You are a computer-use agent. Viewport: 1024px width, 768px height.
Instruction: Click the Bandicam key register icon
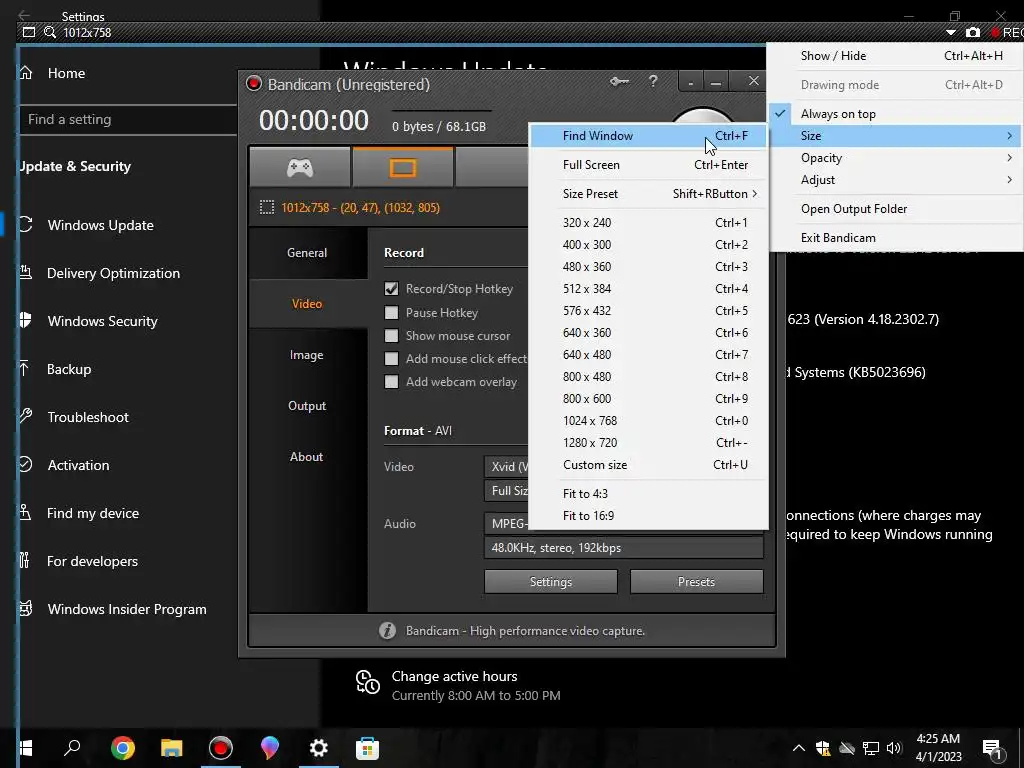click(619, 82)
